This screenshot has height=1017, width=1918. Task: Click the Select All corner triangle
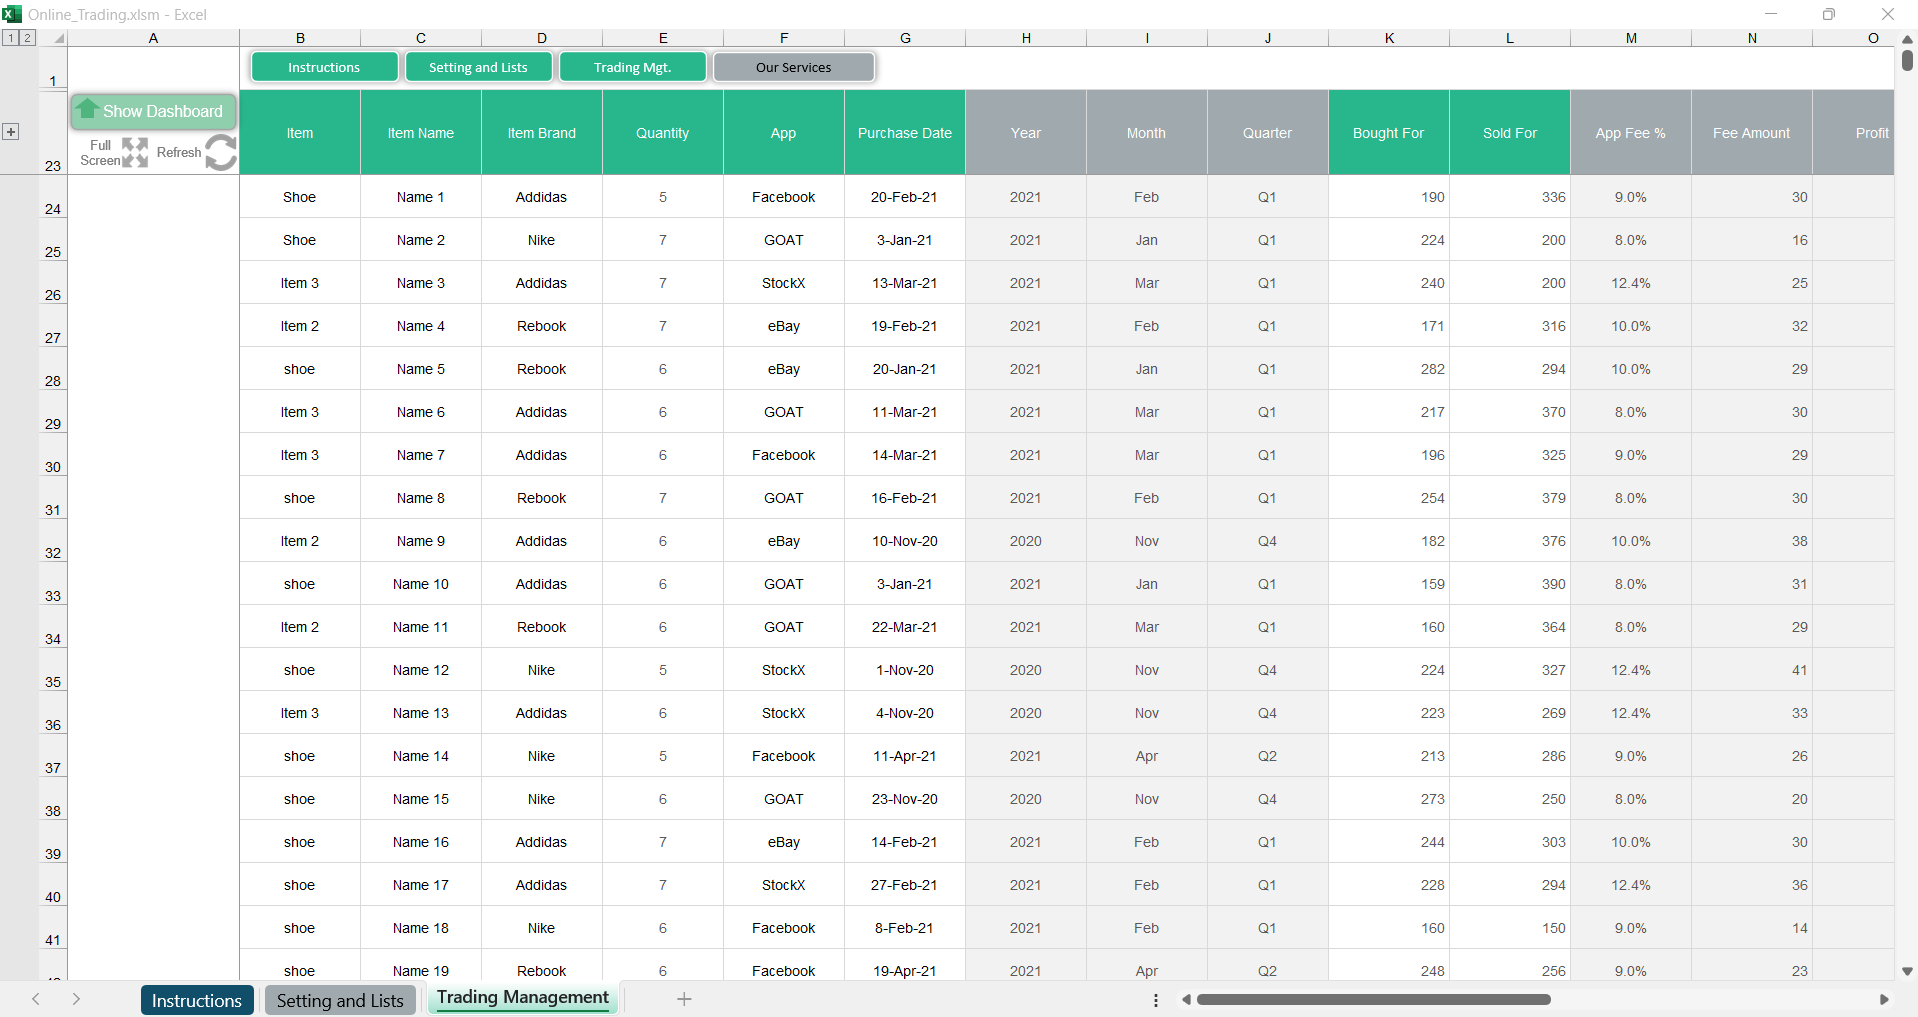(x=59, y=38)
